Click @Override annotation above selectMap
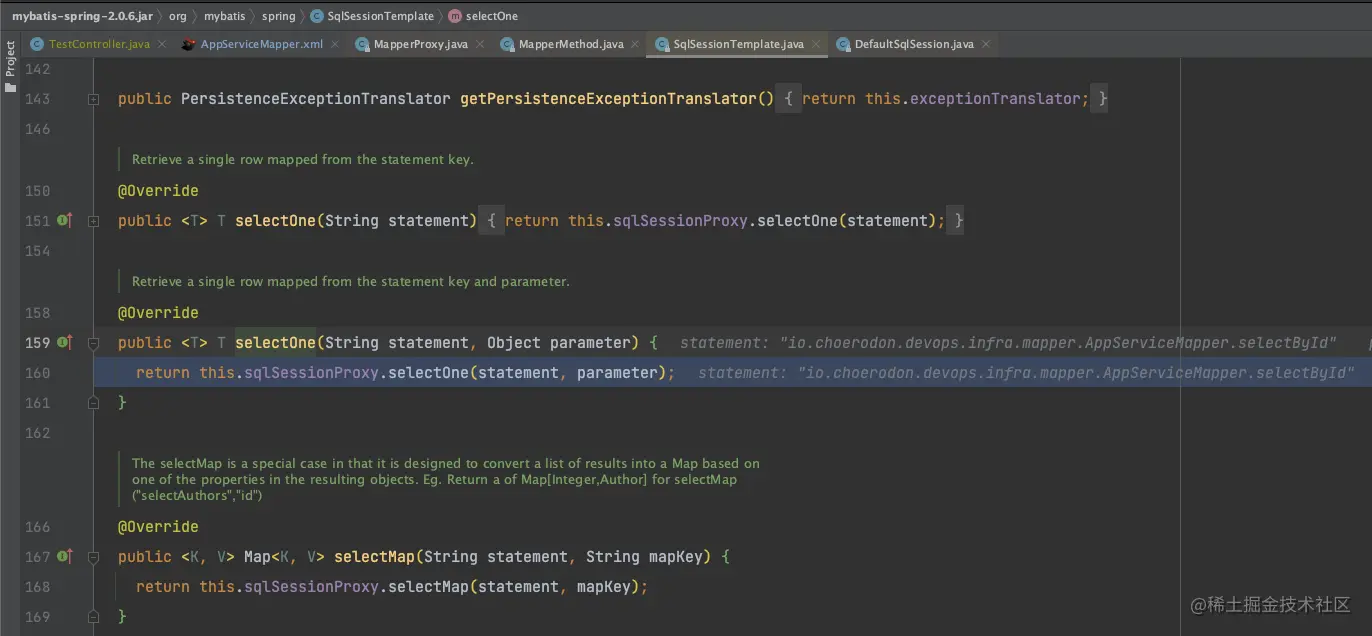 [x=158, y=527]
